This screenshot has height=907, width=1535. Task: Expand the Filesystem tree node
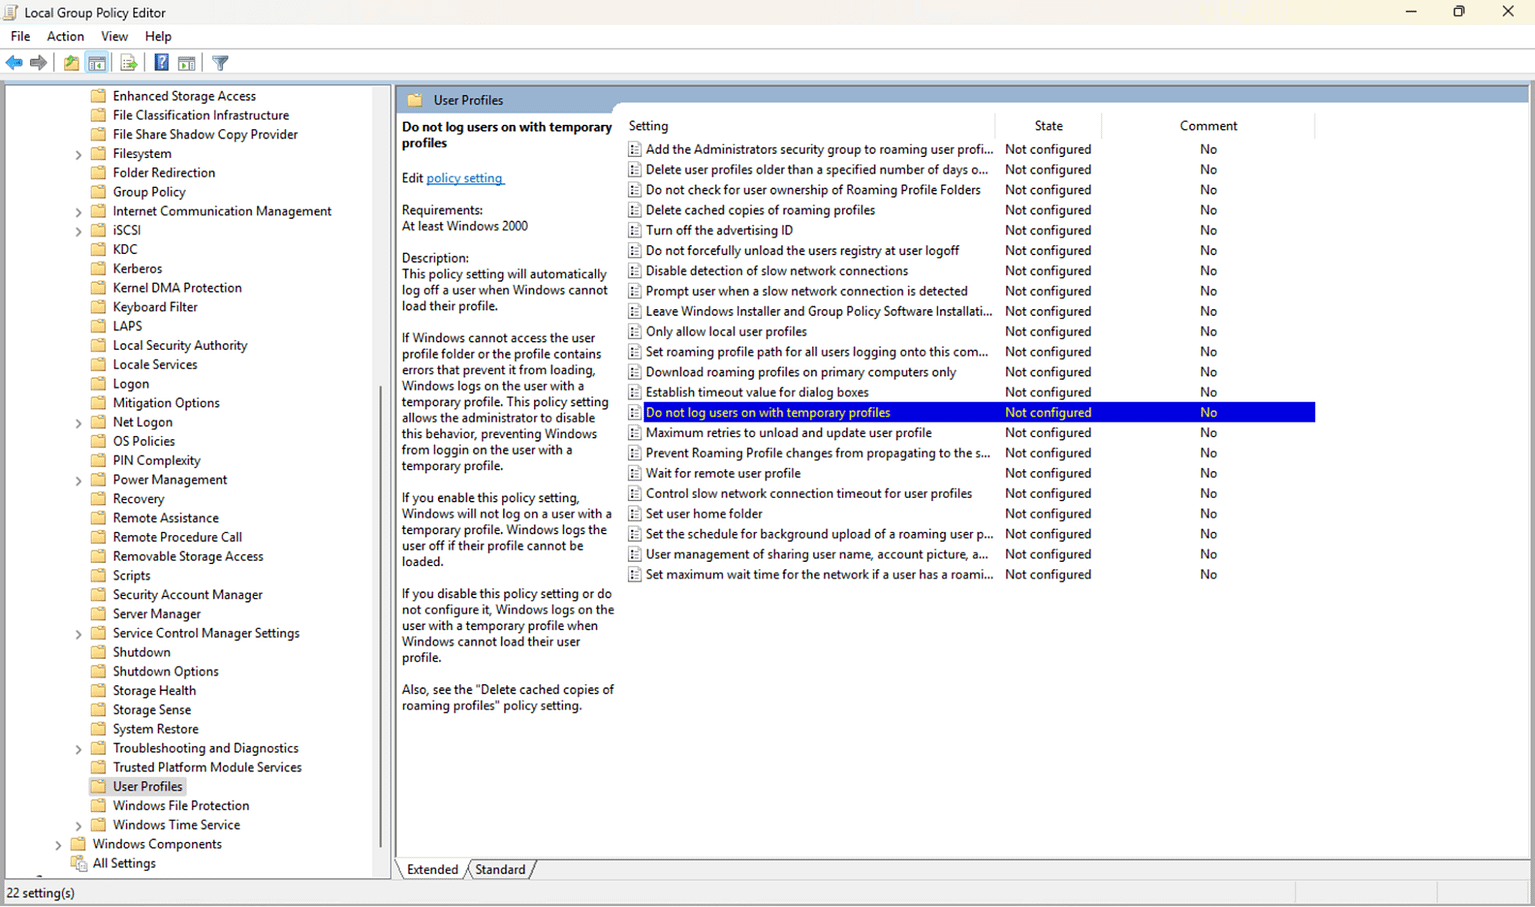79,153
